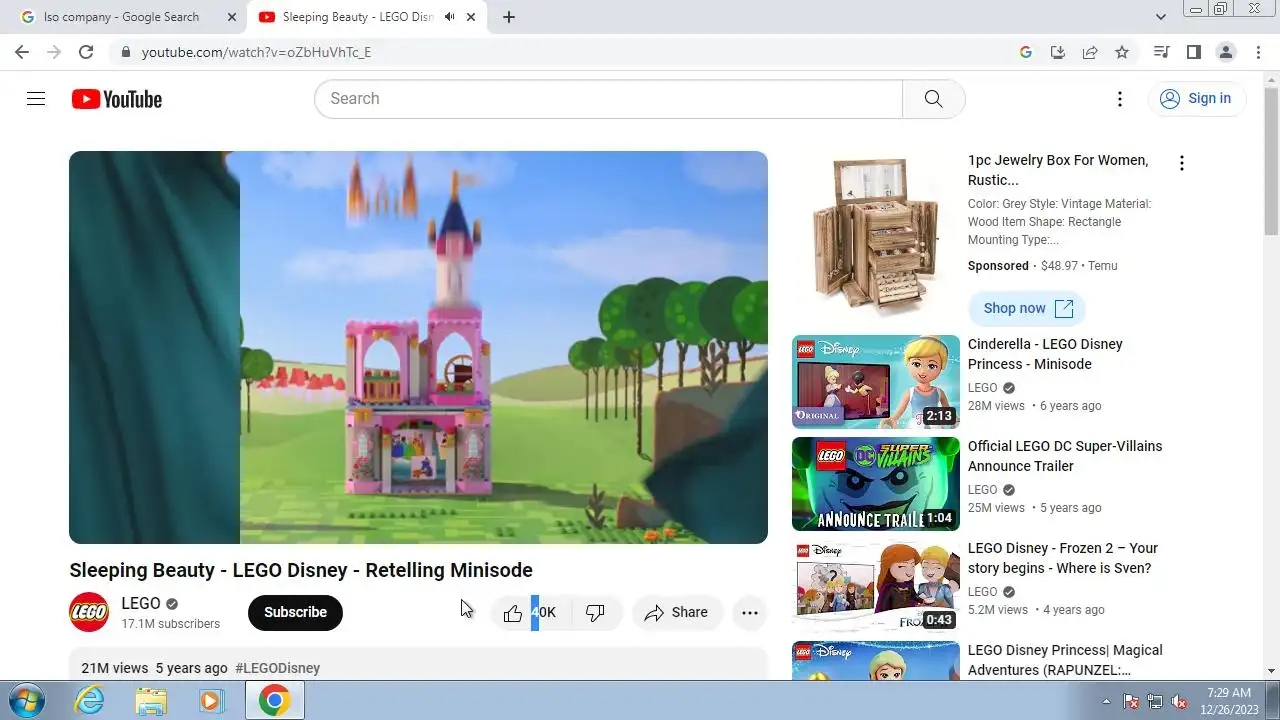
Task: Click the Google icon in address bar
Action: pos(1026,52)
